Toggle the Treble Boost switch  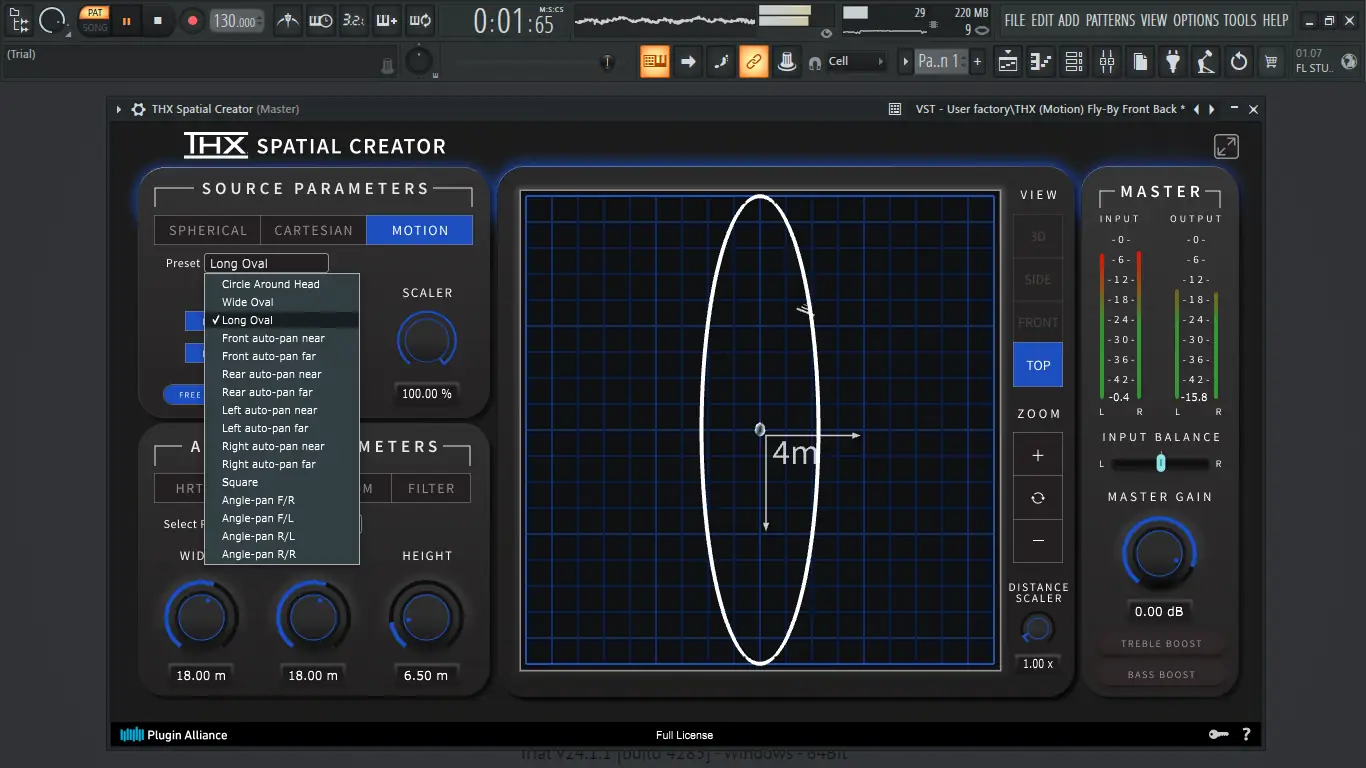[x=1161, y=644]
